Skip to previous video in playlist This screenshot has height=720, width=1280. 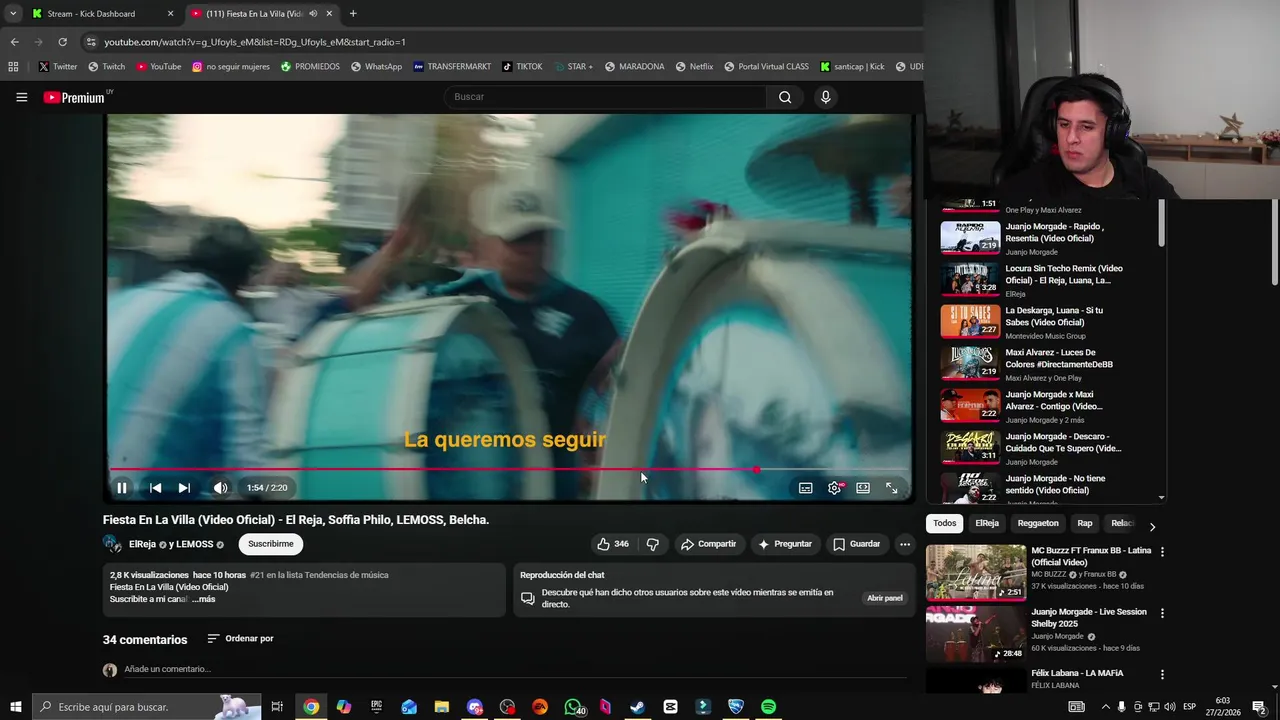155,488
